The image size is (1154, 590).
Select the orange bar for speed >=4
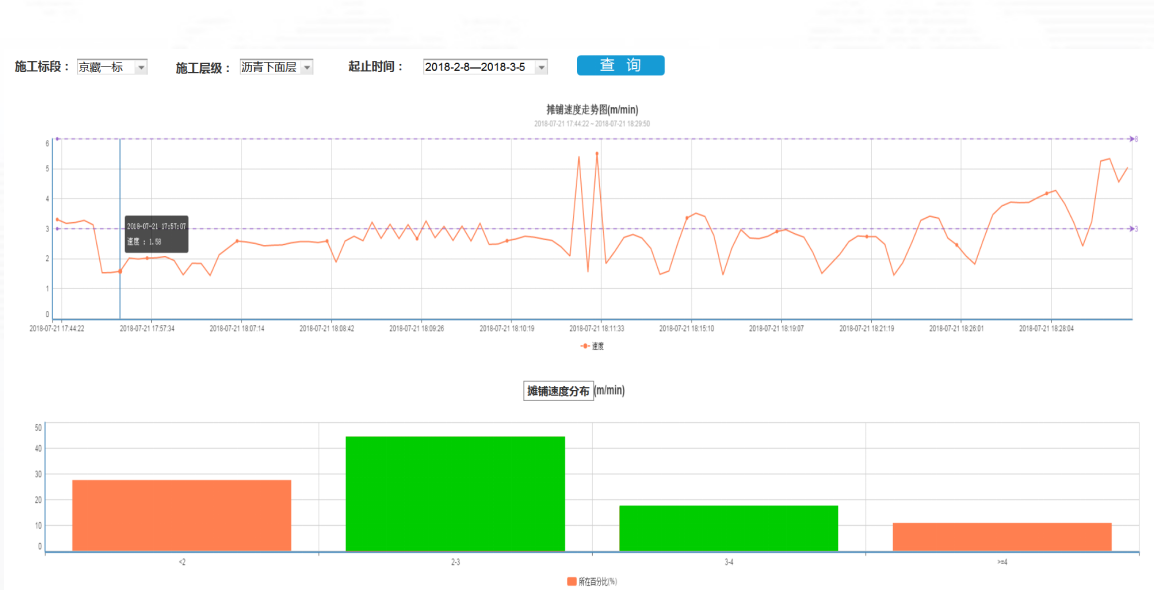pos(1002,536)
